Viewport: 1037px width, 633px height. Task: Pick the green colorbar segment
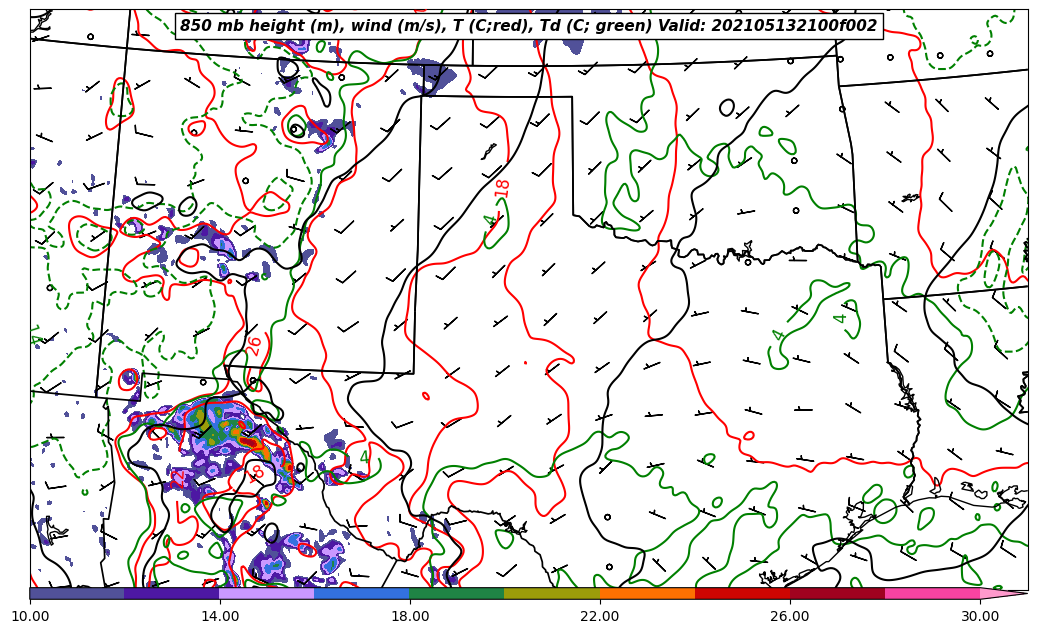pyautogui.click(x=457, y=593)
